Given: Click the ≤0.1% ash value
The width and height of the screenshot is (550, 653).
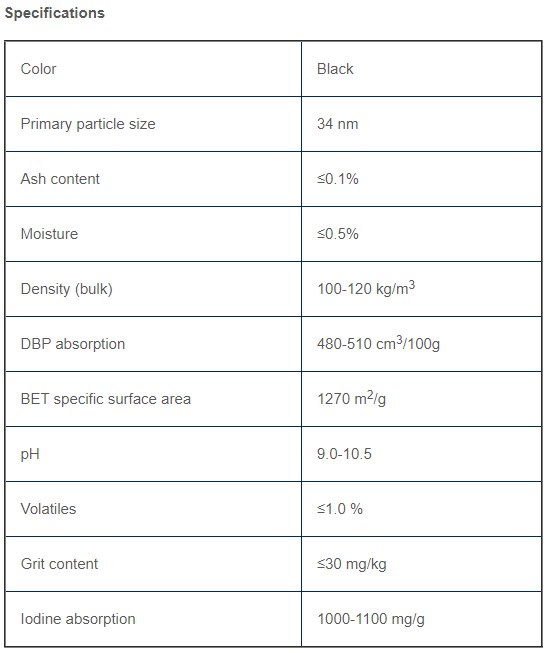Looking at the screenshot, I should [x=338, y=179].
